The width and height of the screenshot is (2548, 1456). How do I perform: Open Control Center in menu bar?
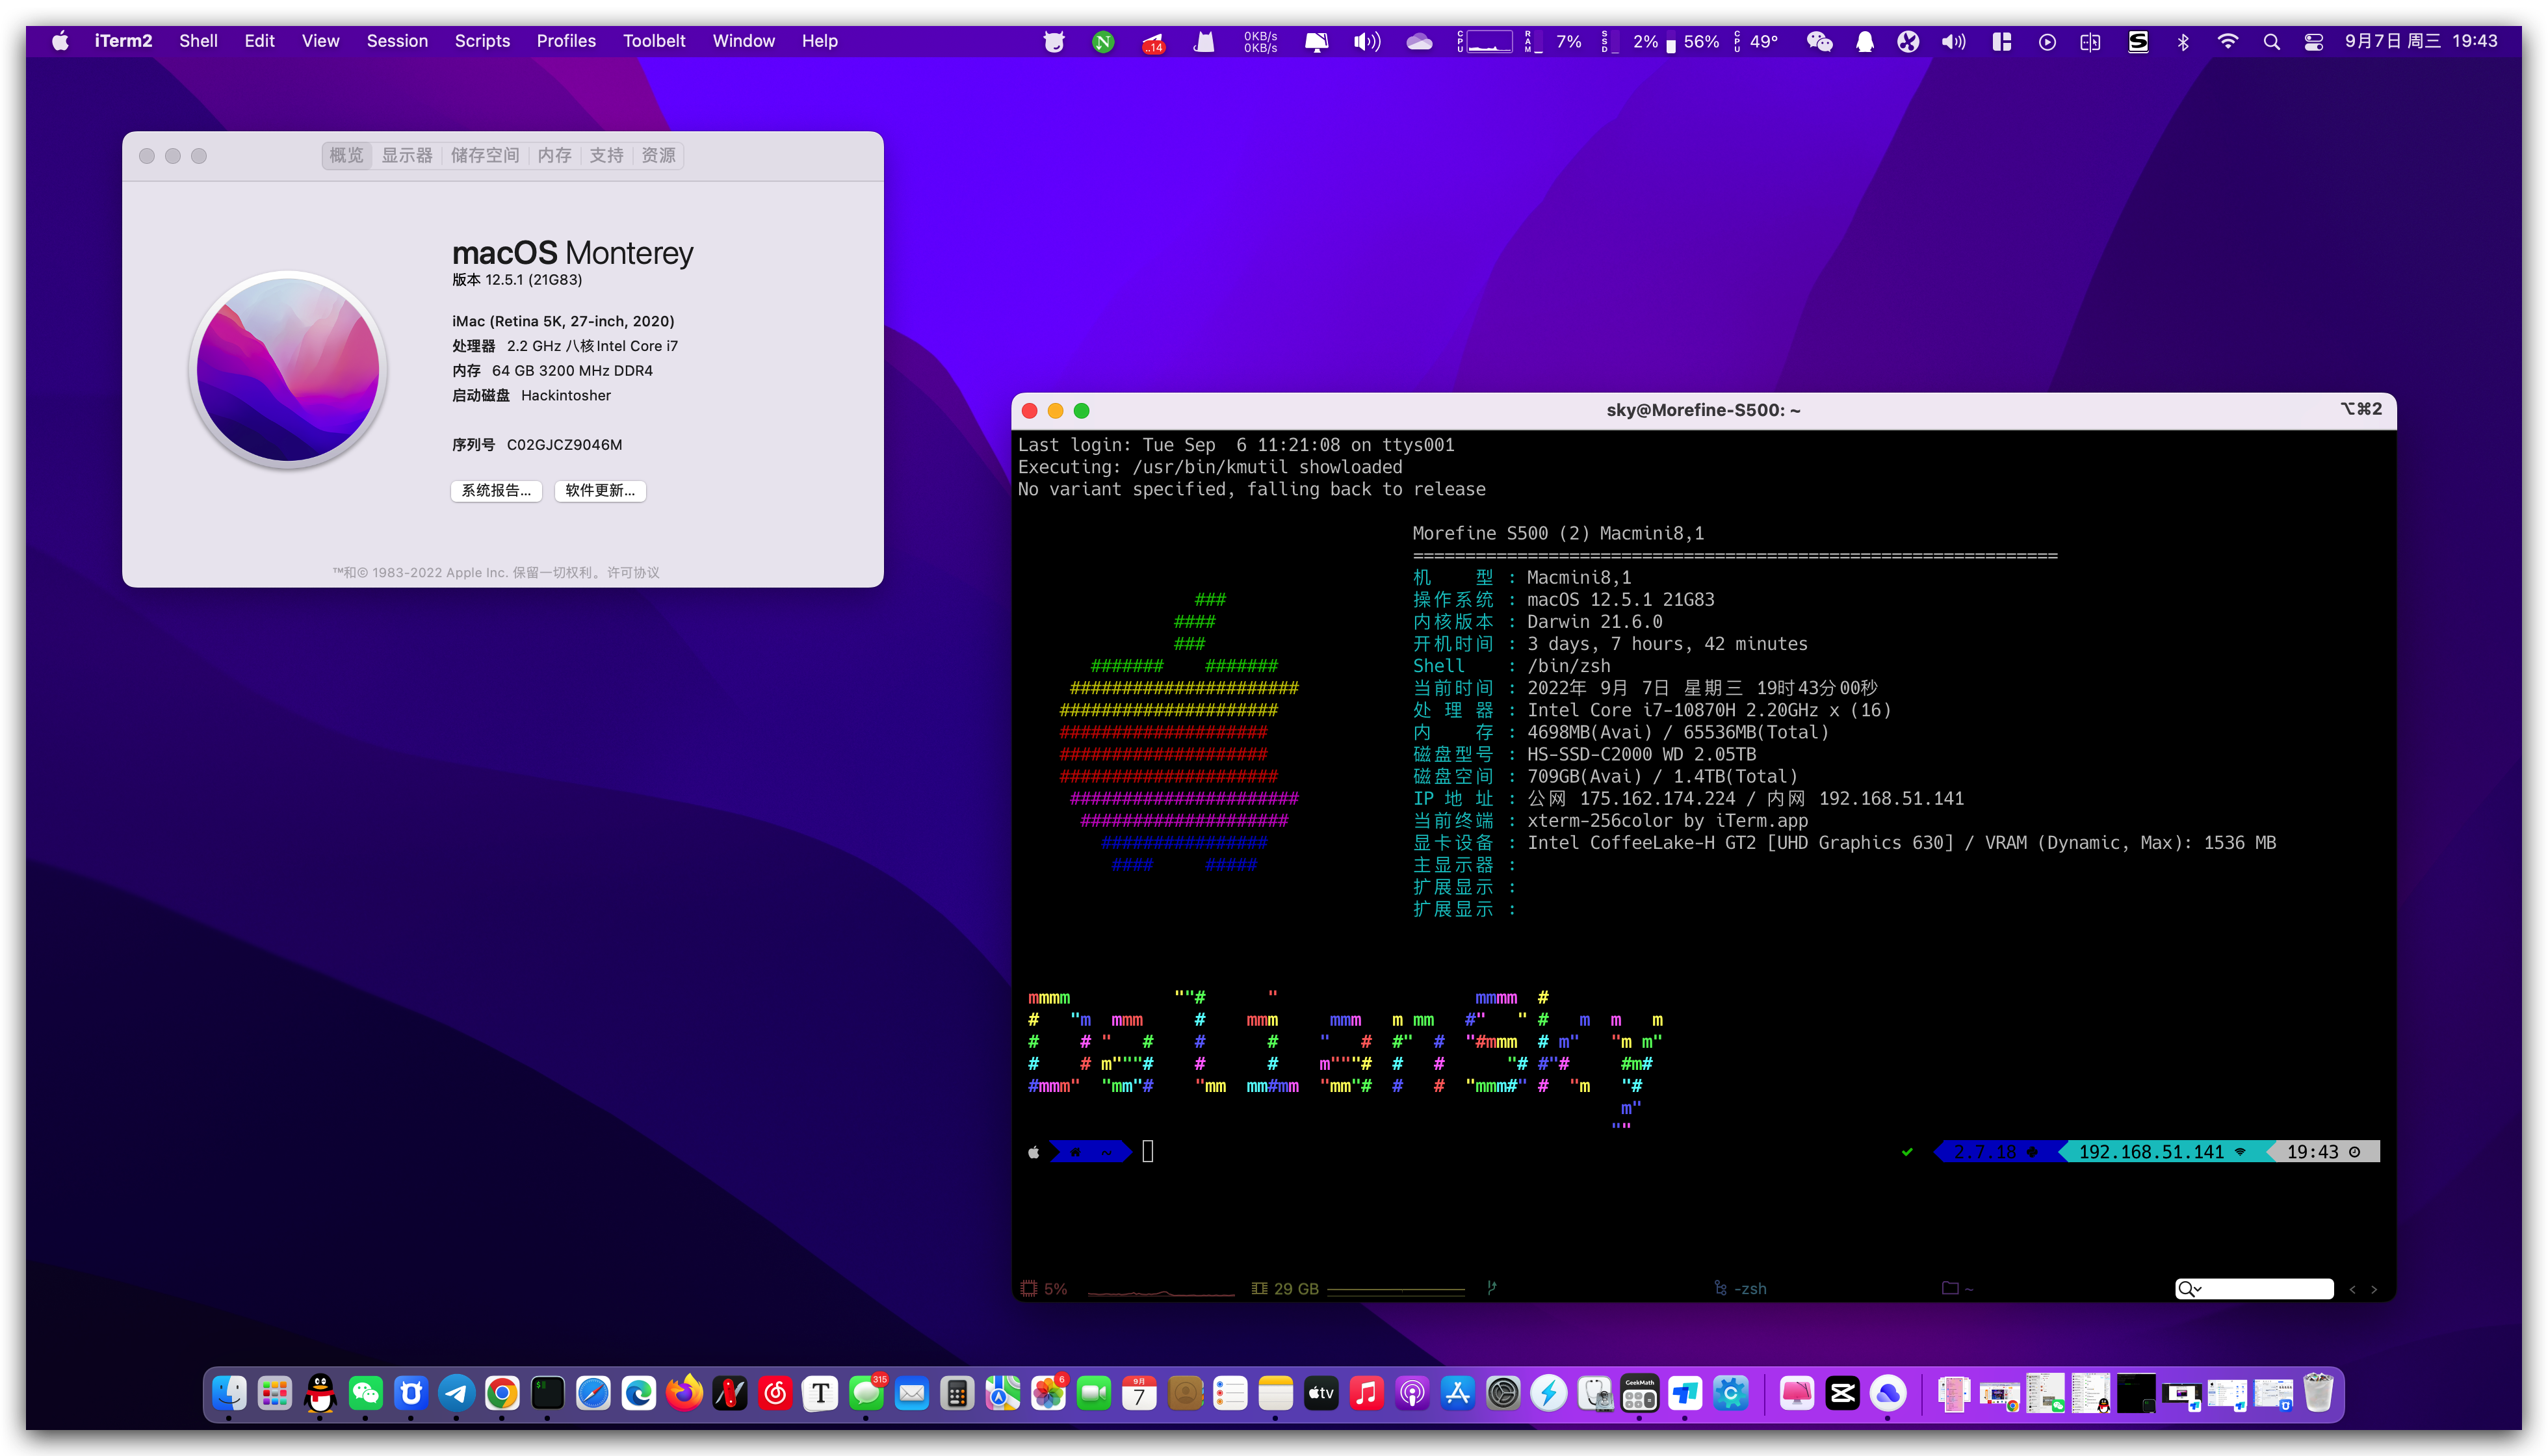(x=2314, y=41)
